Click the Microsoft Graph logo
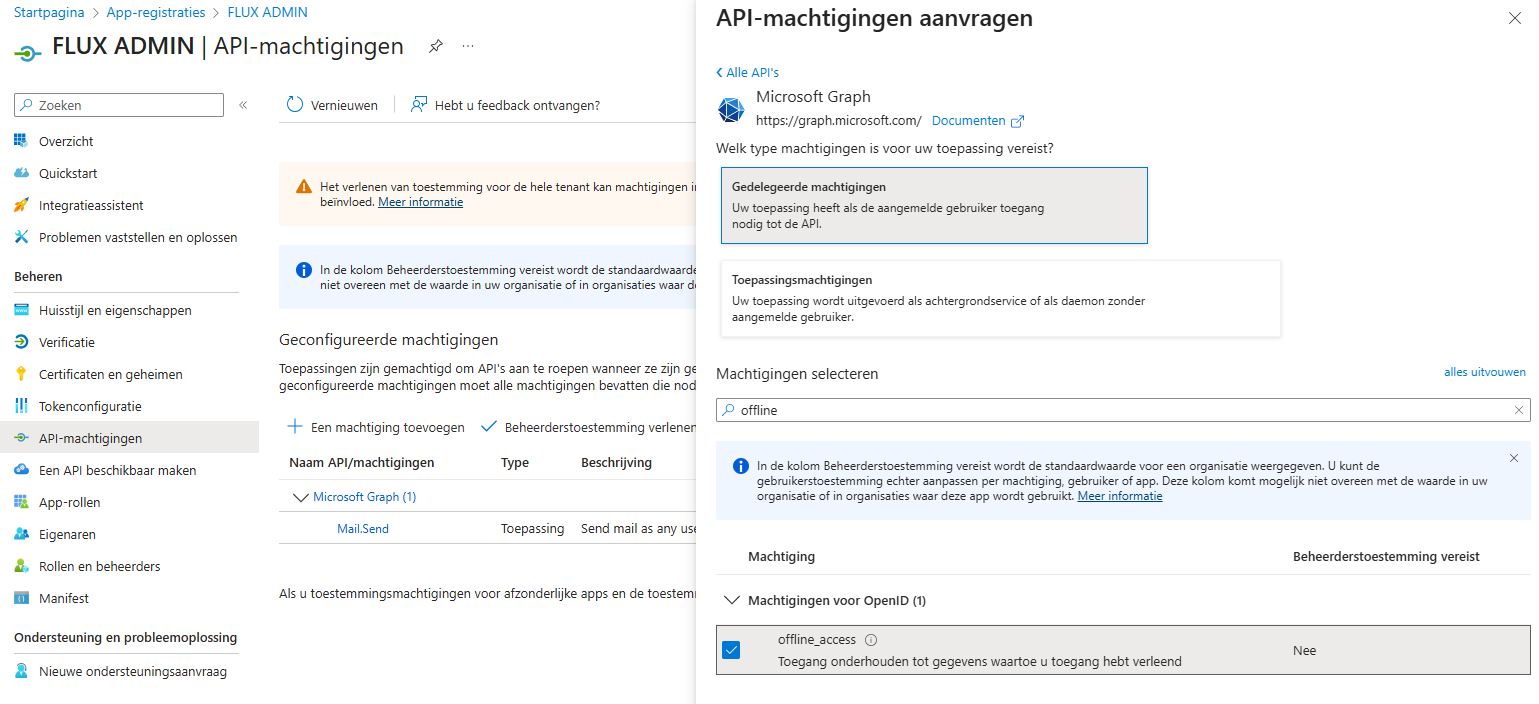This screenshot has width=1539, height=704. point(731,110)
